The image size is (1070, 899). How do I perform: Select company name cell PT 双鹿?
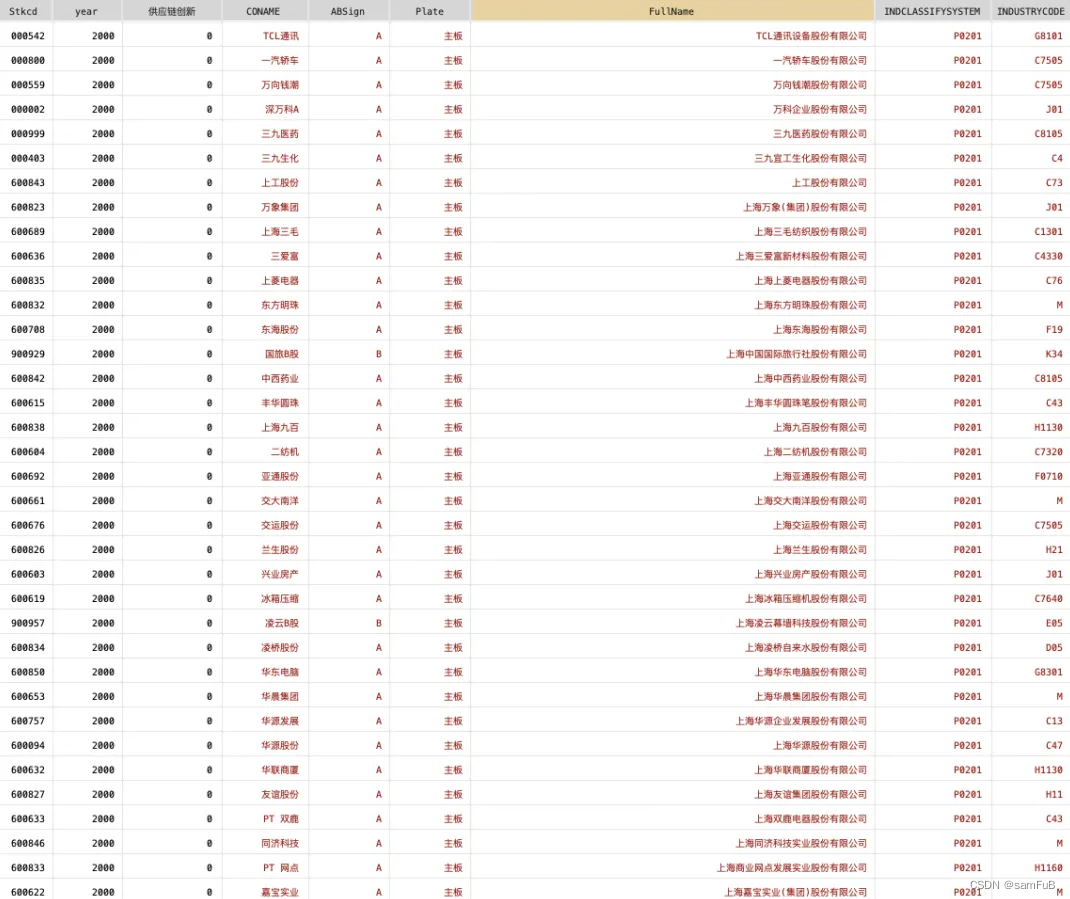click(x=281, y=818)
